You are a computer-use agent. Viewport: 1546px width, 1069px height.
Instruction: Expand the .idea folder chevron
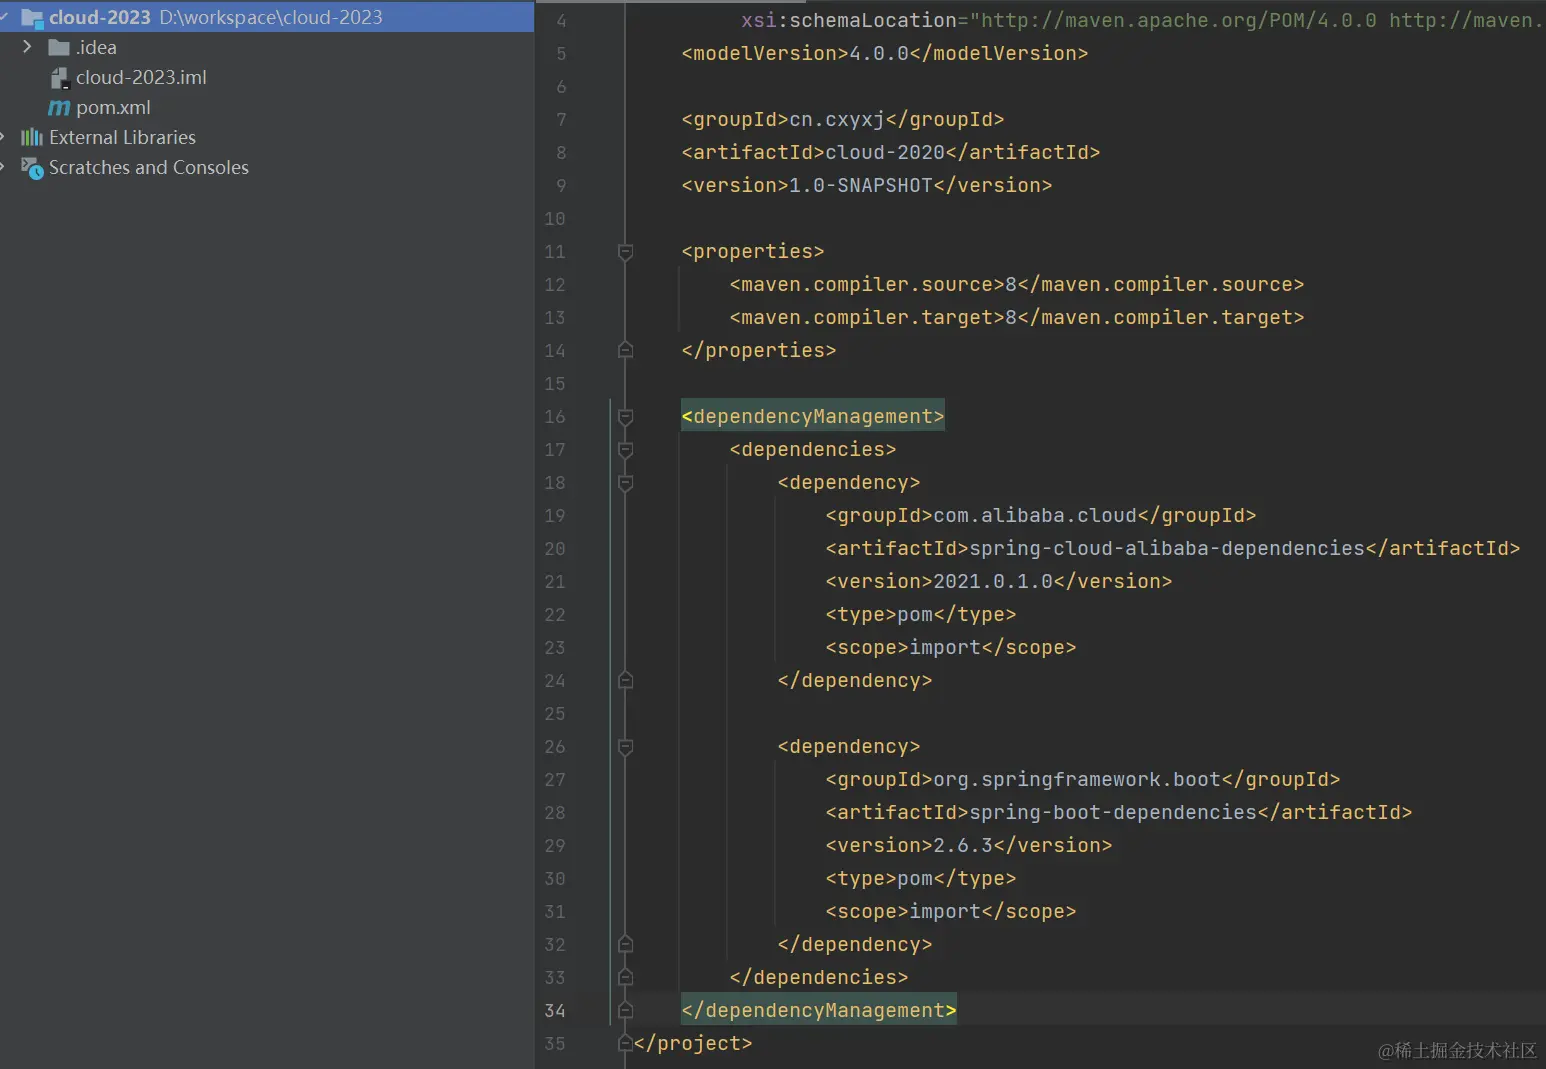click(x=27, y=47)
